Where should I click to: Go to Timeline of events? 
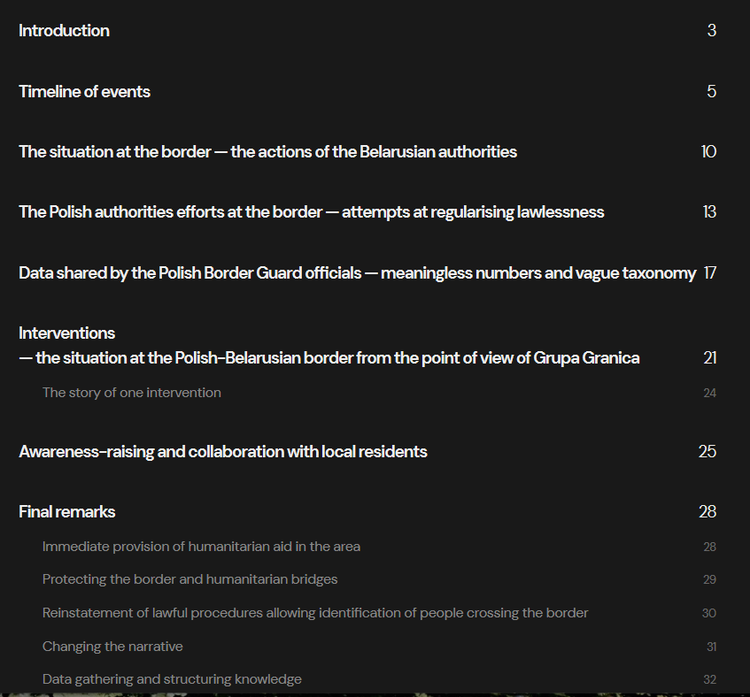[84, 91]
